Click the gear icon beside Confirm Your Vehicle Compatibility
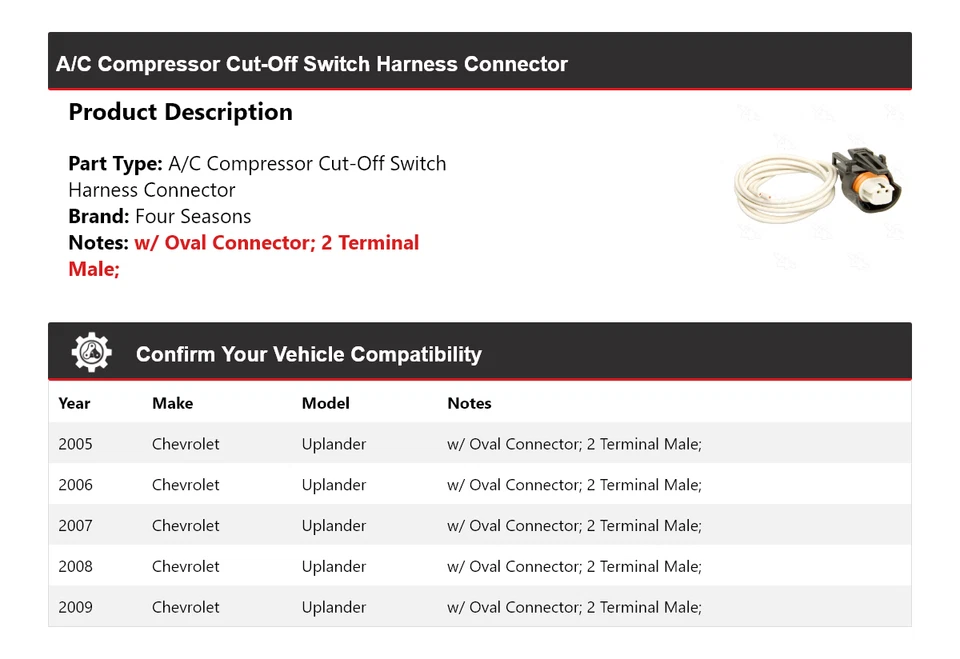 91,353
